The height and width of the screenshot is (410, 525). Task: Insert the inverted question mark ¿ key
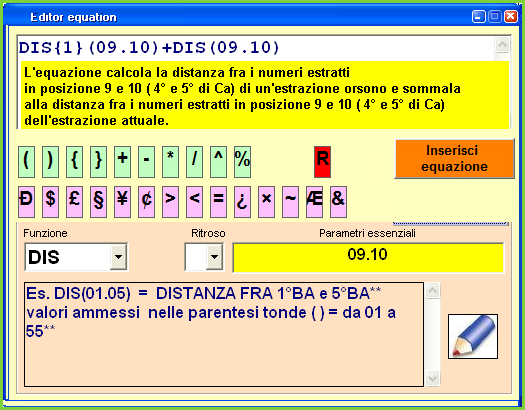pos(242,202)
